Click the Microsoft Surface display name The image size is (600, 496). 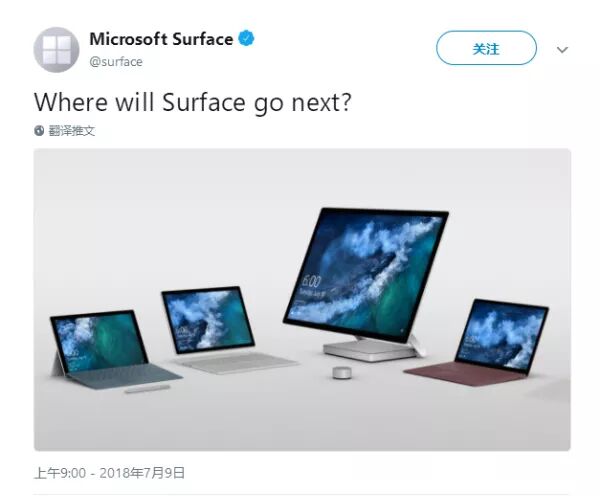pos(161,39)
